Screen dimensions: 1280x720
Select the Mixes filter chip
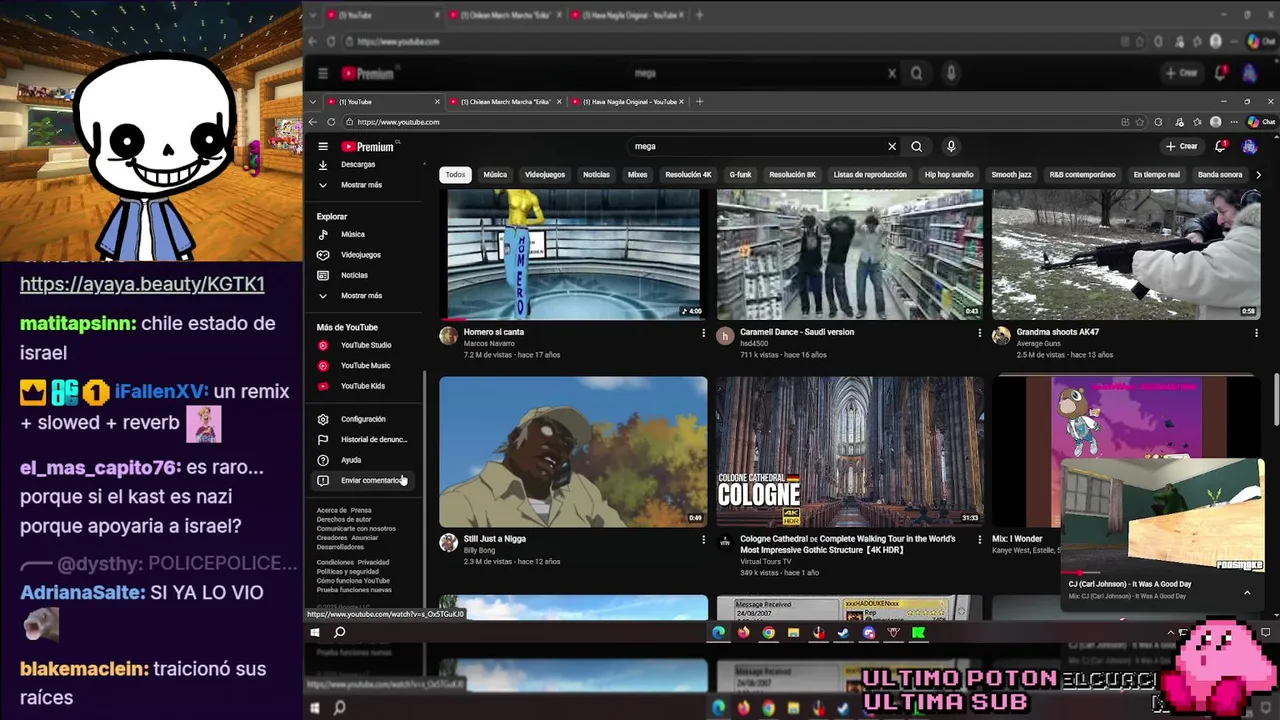click(637, 175)
